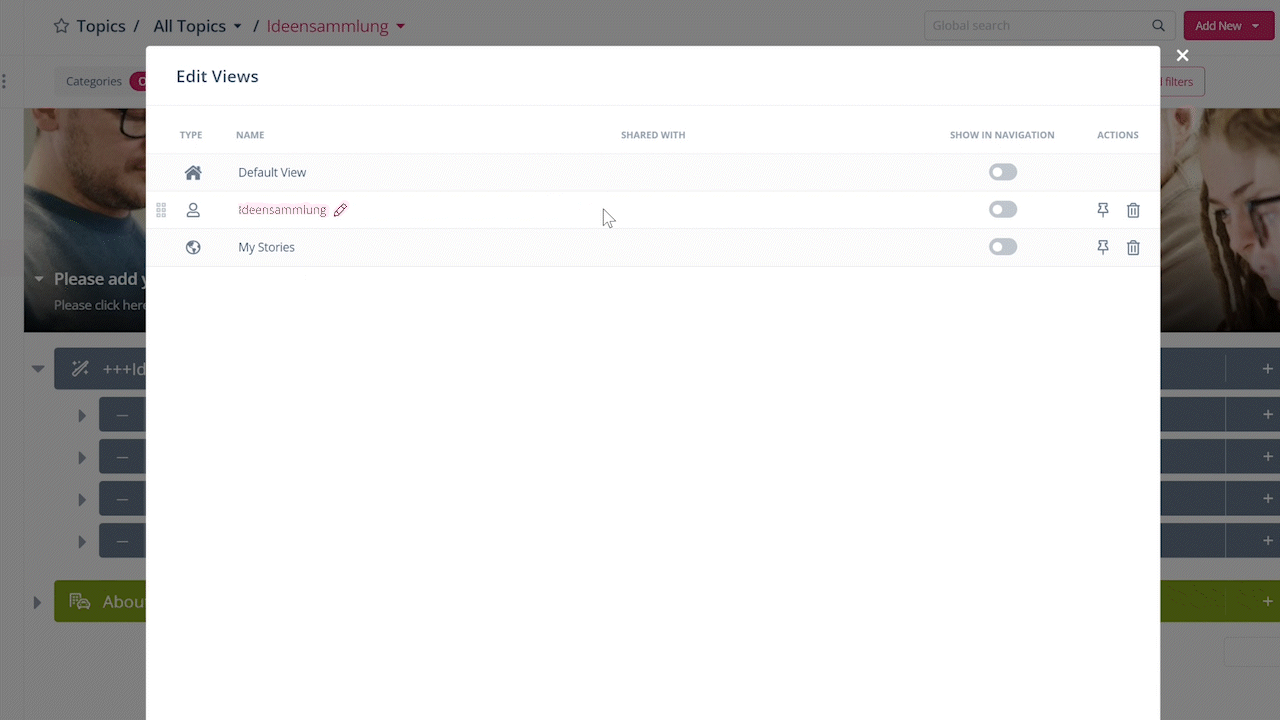Select the Ideensammlung view name
The height and width of the screenshot is (720, 1280).
coord(282,210)
